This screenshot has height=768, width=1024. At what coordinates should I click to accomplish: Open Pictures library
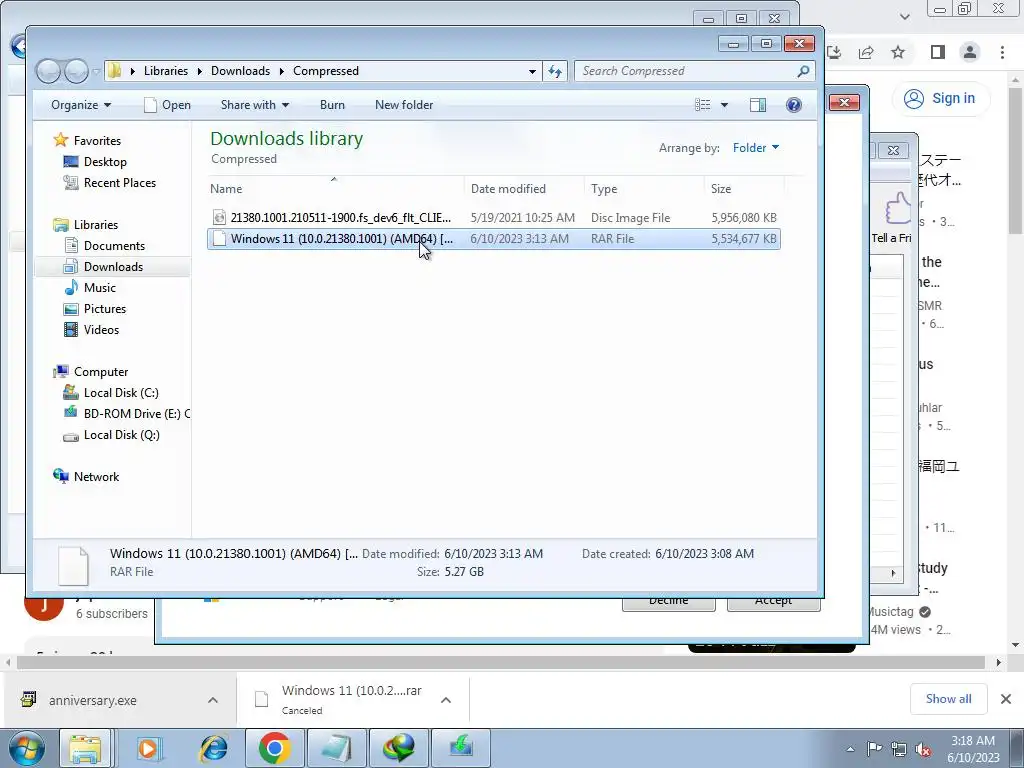[104, 309]
